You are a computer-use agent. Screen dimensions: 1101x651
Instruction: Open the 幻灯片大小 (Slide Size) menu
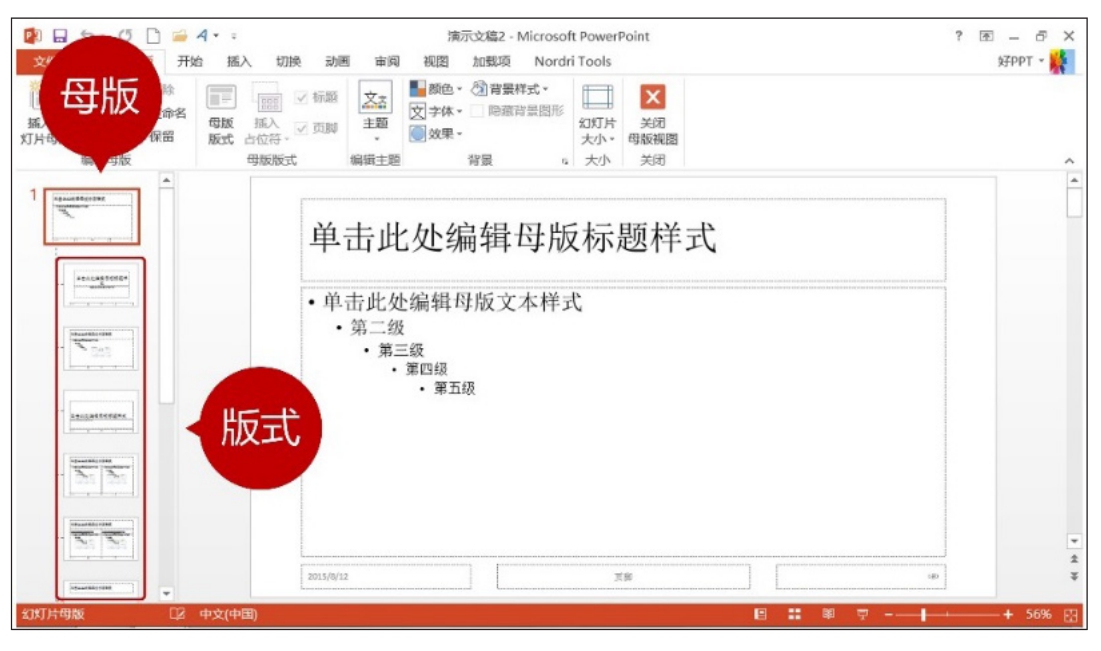pos(598,114)
